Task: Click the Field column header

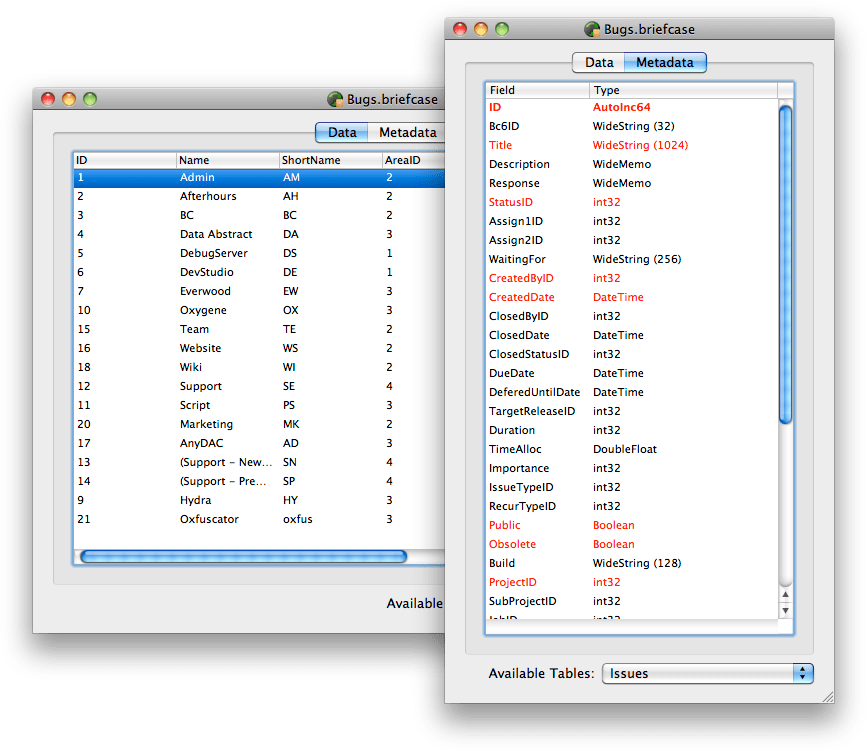Action: [x=533, y=90]
